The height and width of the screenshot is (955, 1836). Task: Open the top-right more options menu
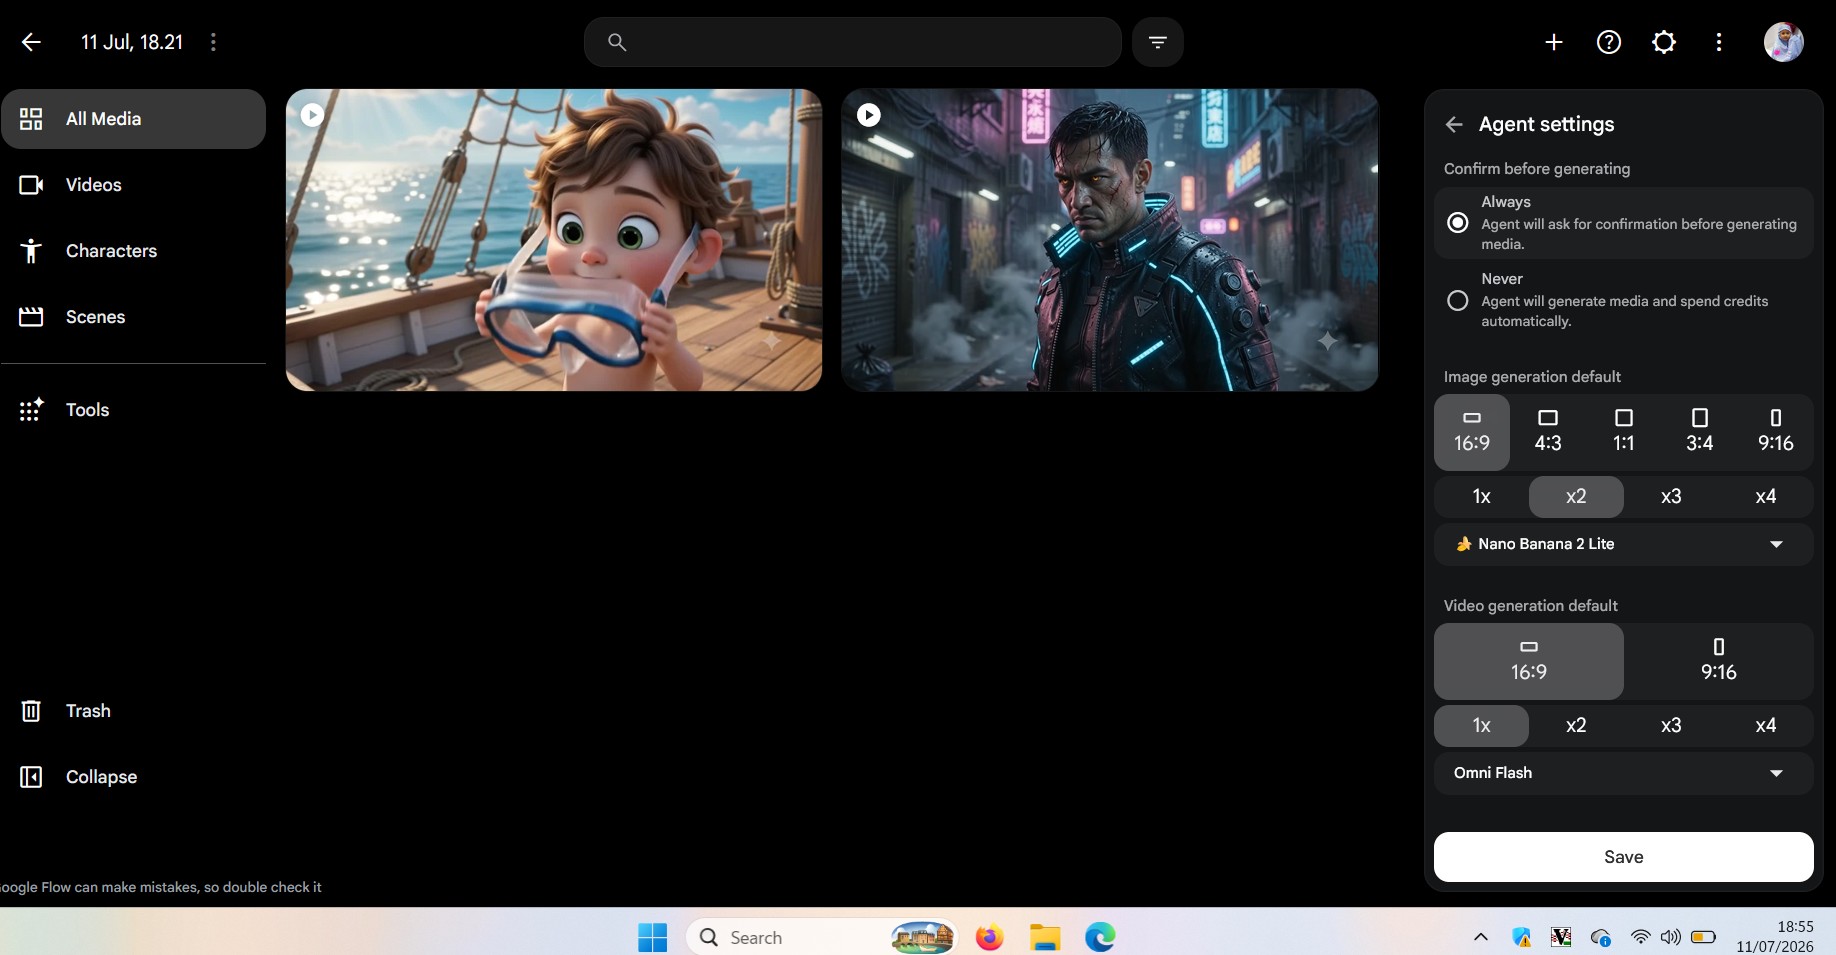(x=1719, y=42)
